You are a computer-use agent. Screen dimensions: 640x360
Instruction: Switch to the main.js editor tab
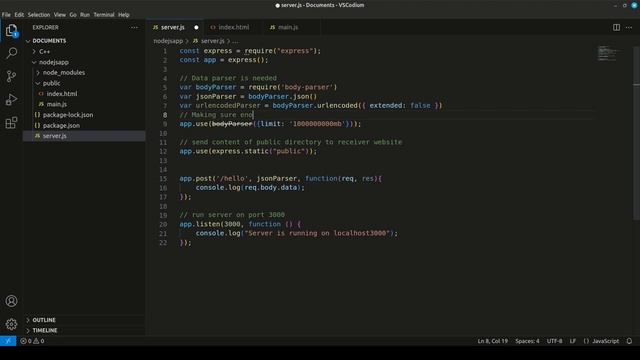[288, 27]
